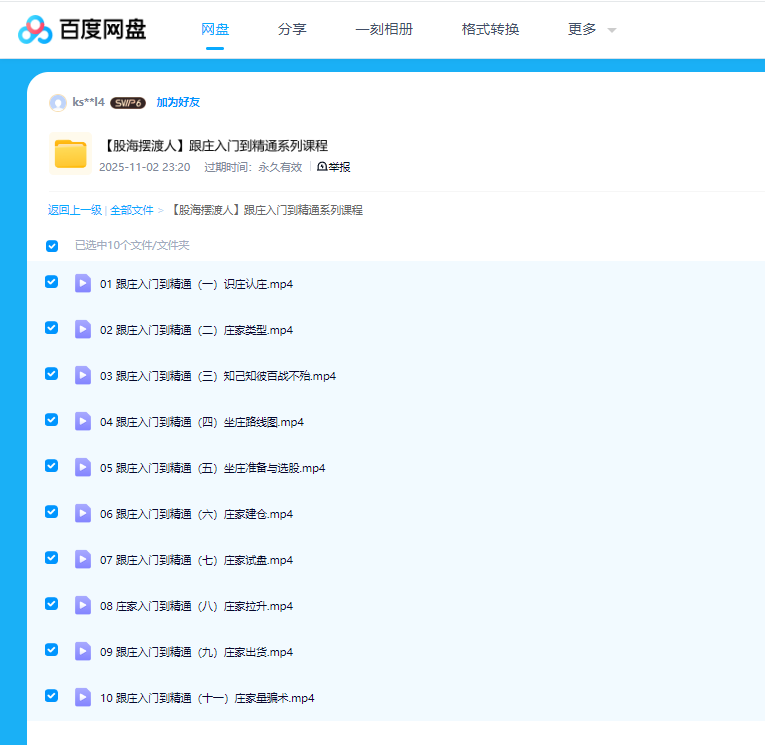
Task: Uncheck the 06 庄家建仓.mp4 checkbox
Action: tap(52, 512)
